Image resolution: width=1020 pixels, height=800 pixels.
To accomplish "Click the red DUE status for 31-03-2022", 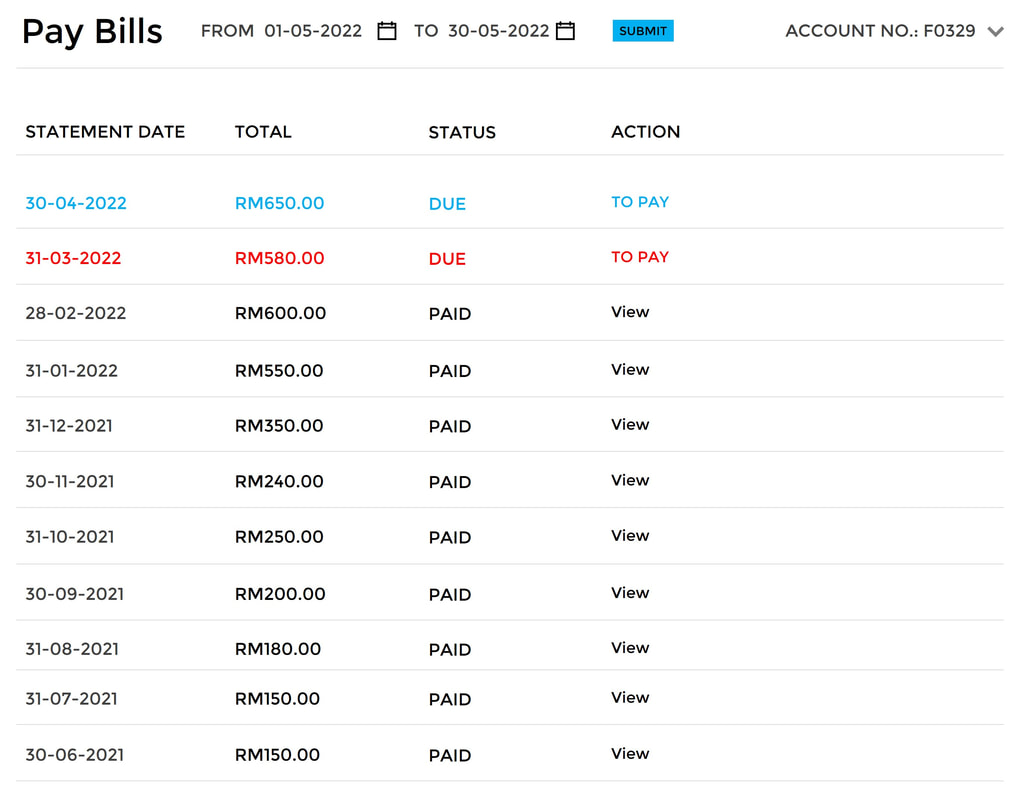I will click(x=447, y=259).
